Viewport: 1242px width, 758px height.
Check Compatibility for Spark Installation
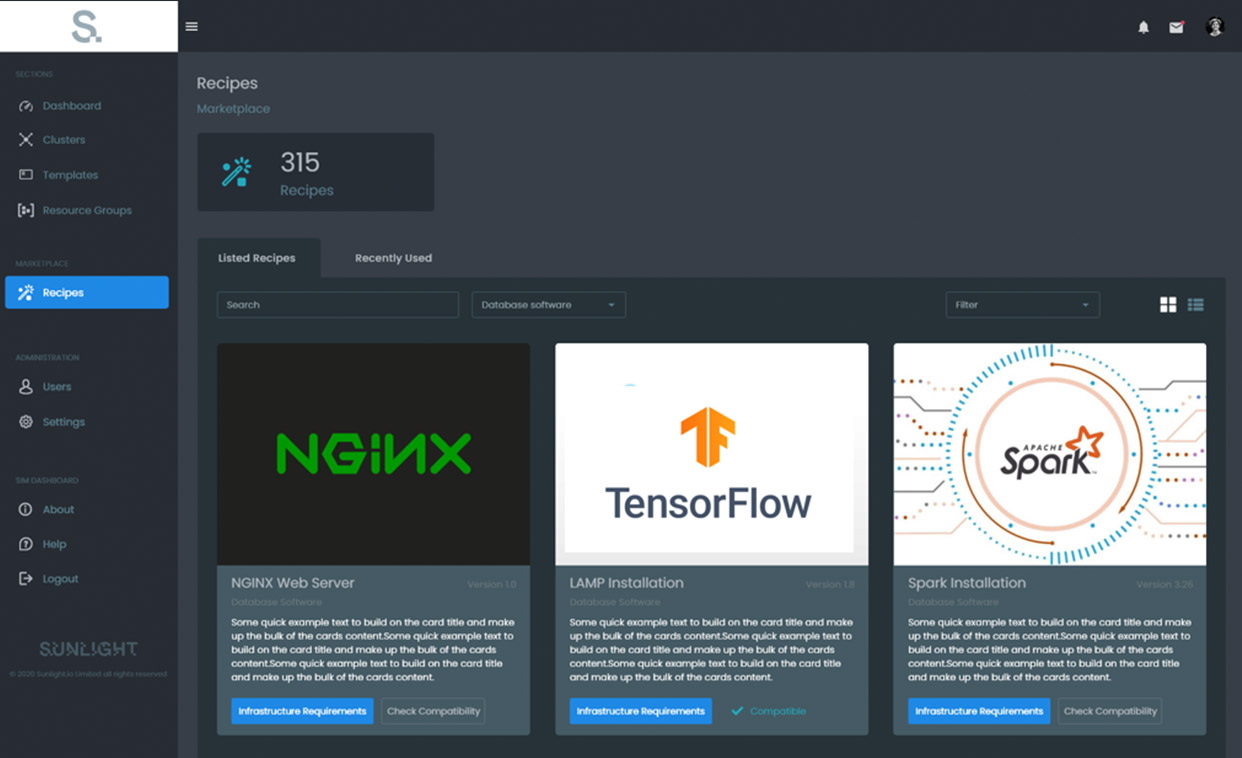pyautogui.click(x=1110, y=711)
